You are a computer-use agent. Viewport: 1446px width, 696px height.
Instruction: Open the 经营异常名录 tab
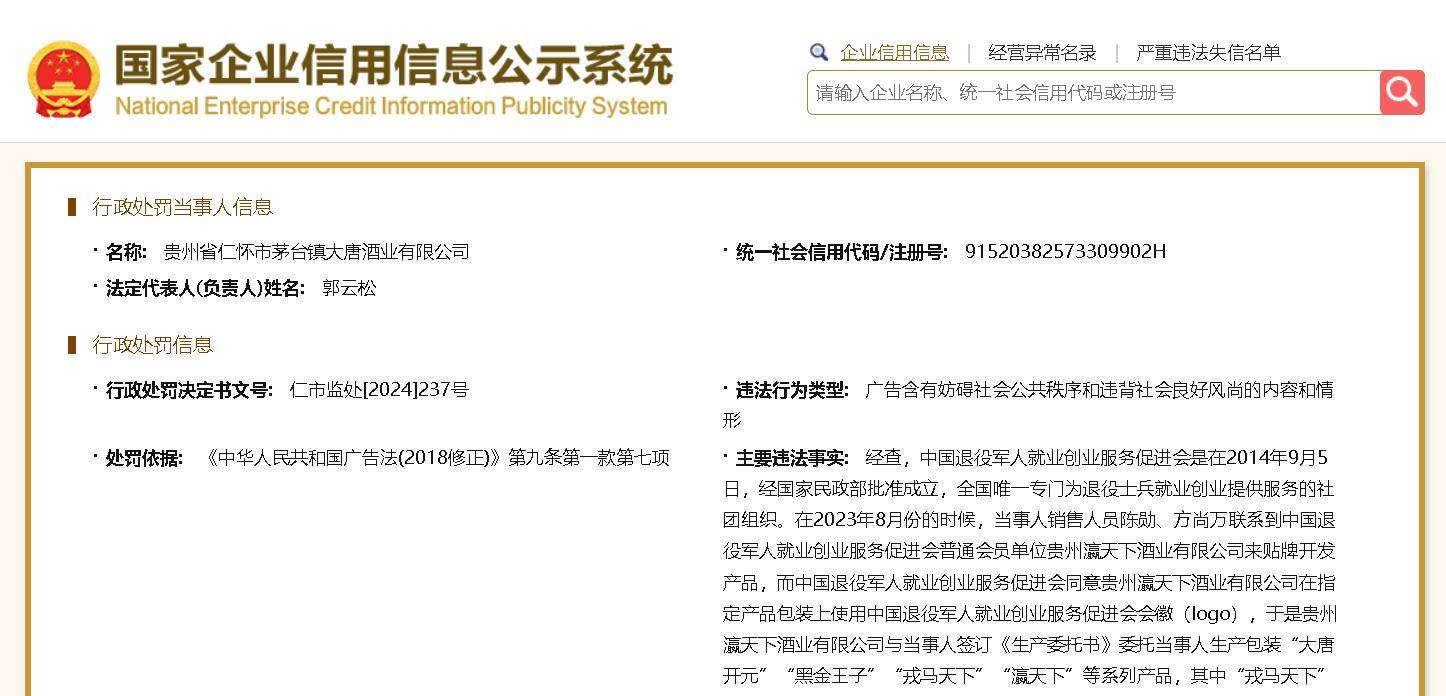1042,52
